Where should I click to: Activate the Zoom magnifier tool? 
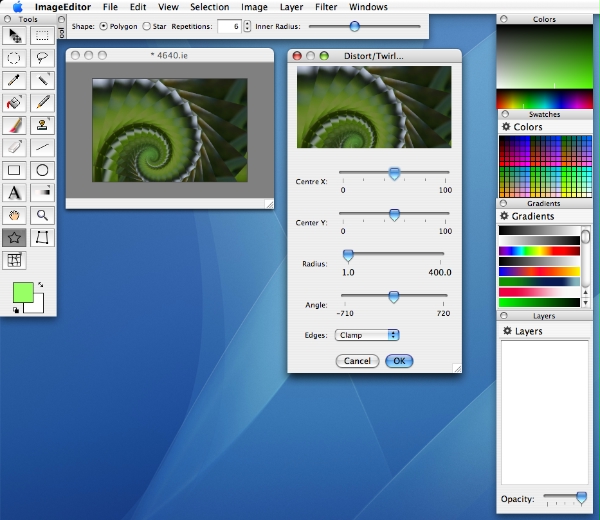[x=43, y=215]
